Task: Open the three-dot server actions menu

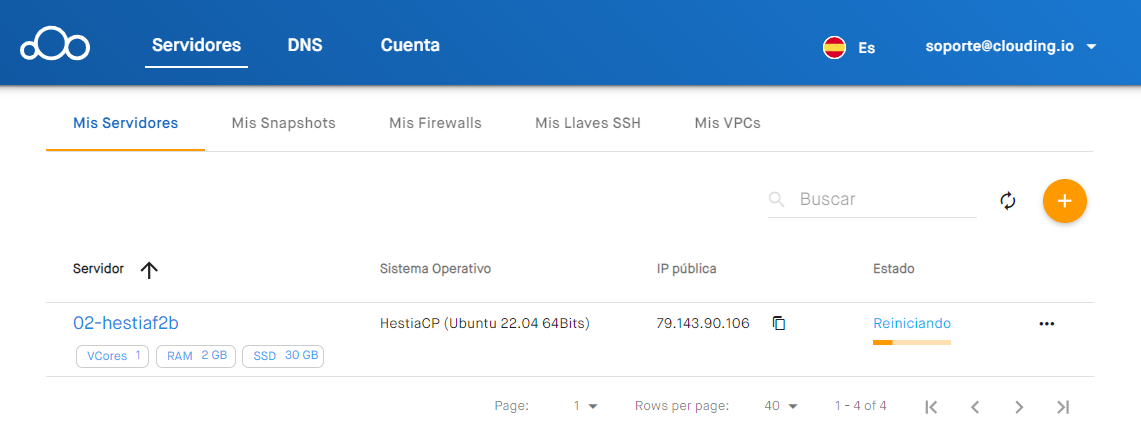Action: [1047, 323]
